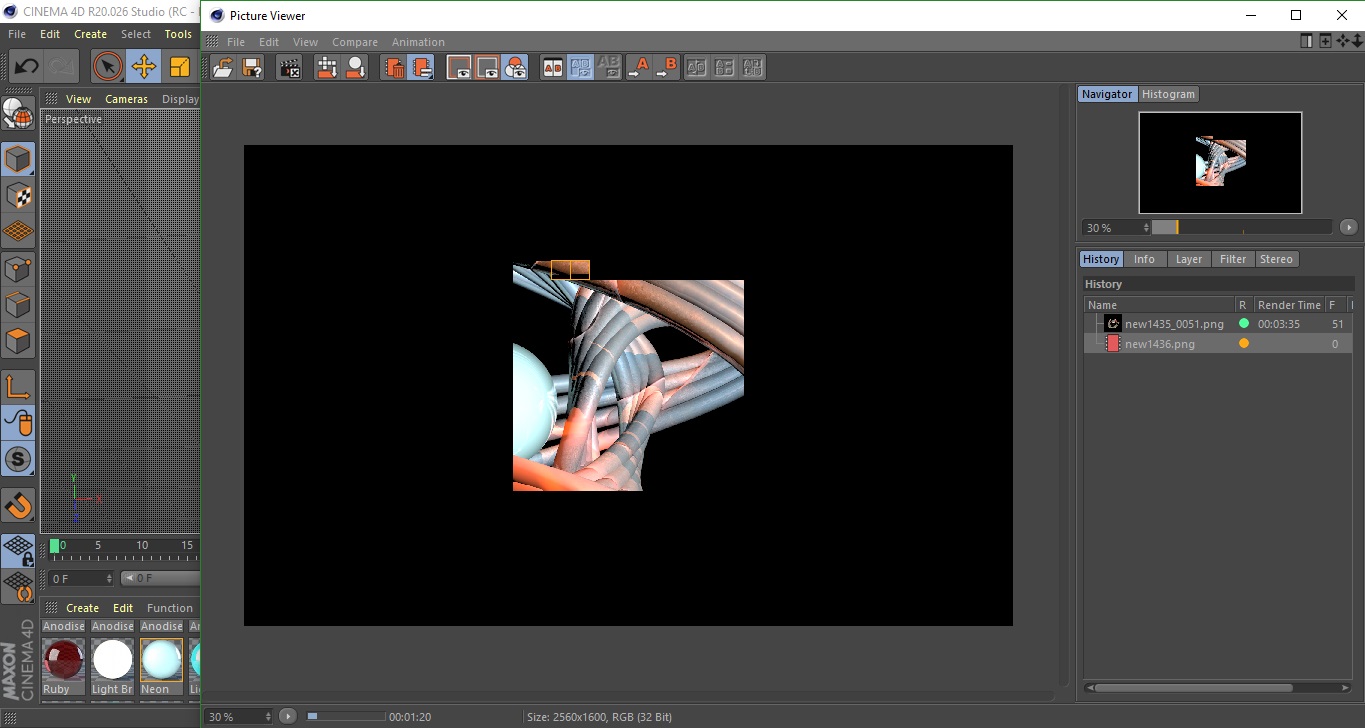Image resolution: width=1365 pixels, height=728 pixels.
Task: Click the Undo arrow icon
Action: point(27,67)
